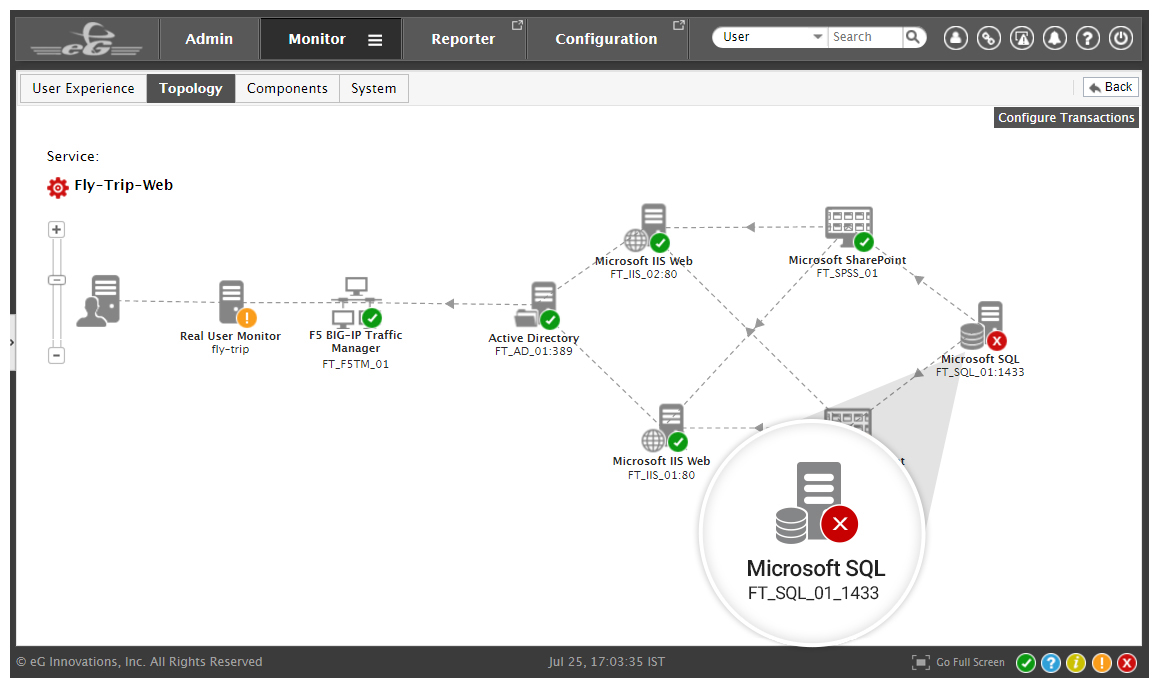1159x688 pixels.
Task: Click the green Normal status icon in footer
Action: click(x=1026, y=664)
